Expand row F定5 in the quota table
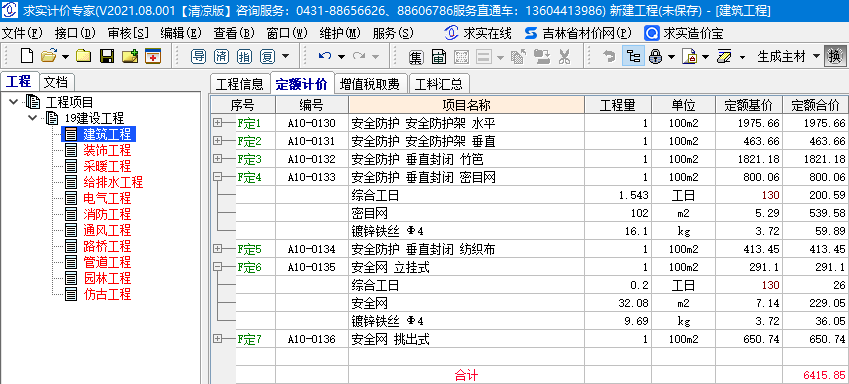The image size is (849, 384). [x=218, y=249]
